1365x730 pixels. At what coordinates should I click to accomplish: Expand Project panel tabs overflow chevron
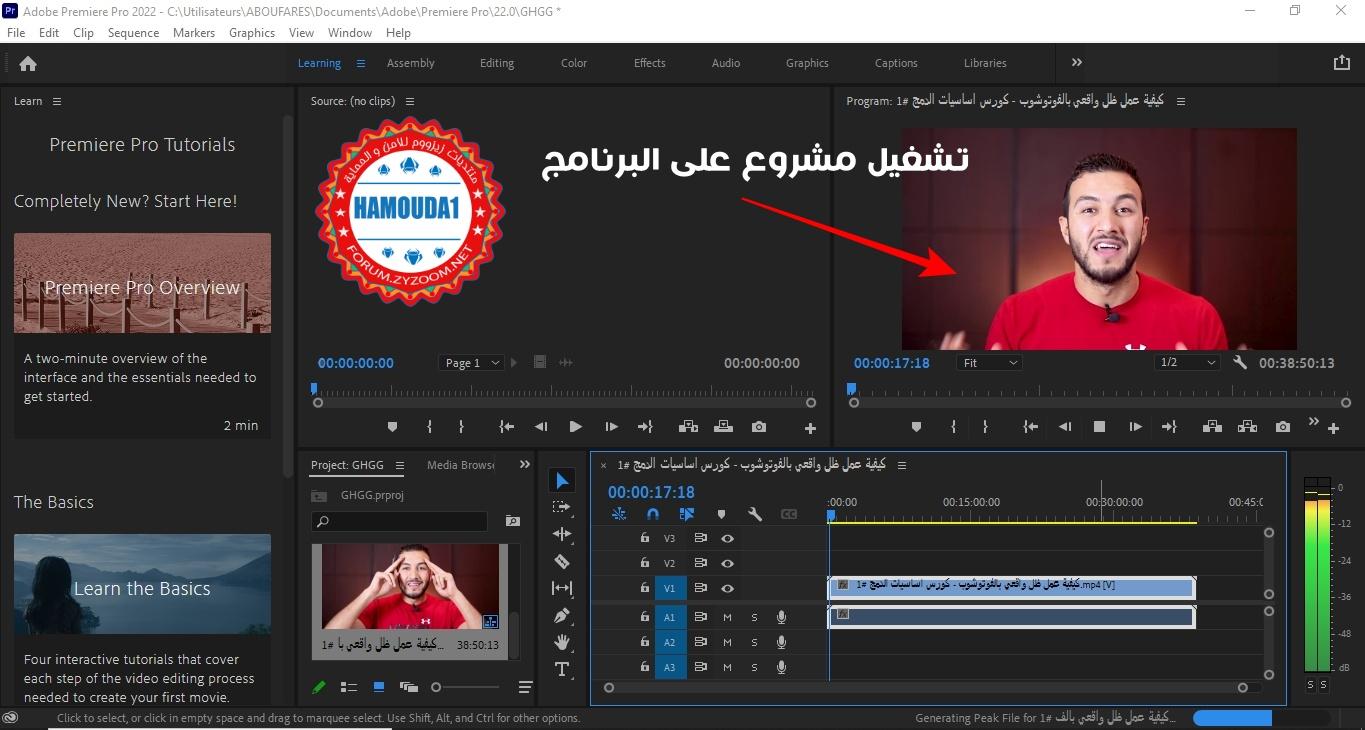[524, 464]
